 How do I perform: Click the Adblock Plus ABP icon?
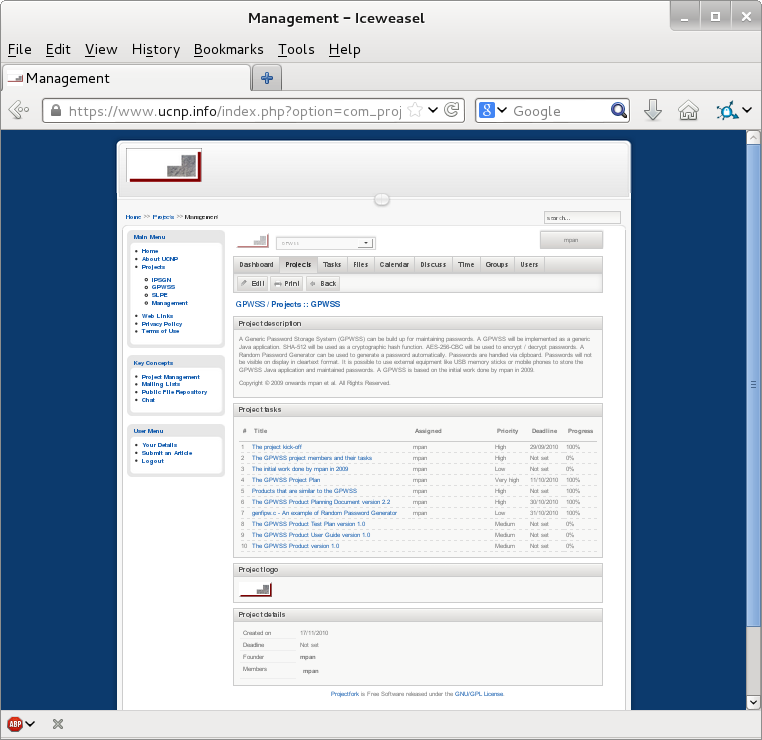click(16, 723)
